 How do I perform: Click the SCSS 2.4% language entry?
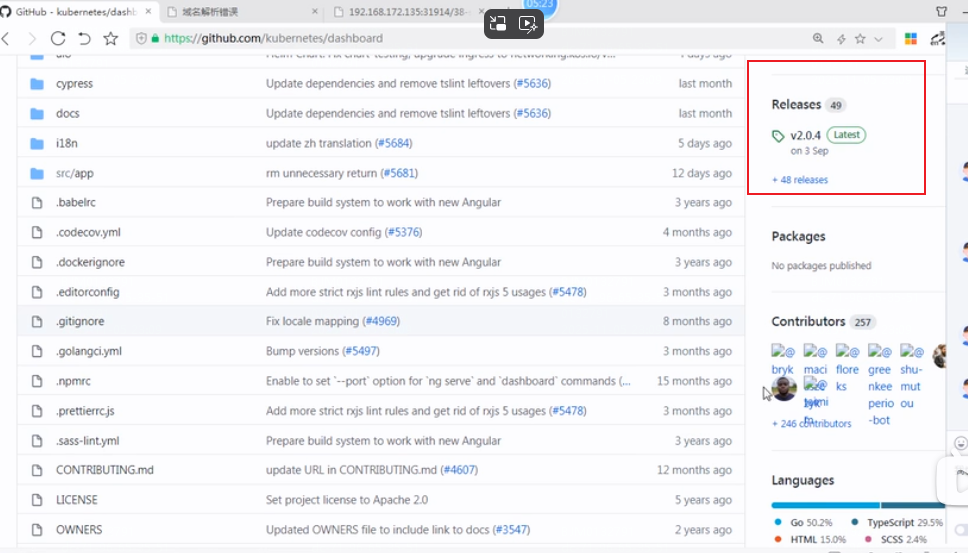coord(896,539)
